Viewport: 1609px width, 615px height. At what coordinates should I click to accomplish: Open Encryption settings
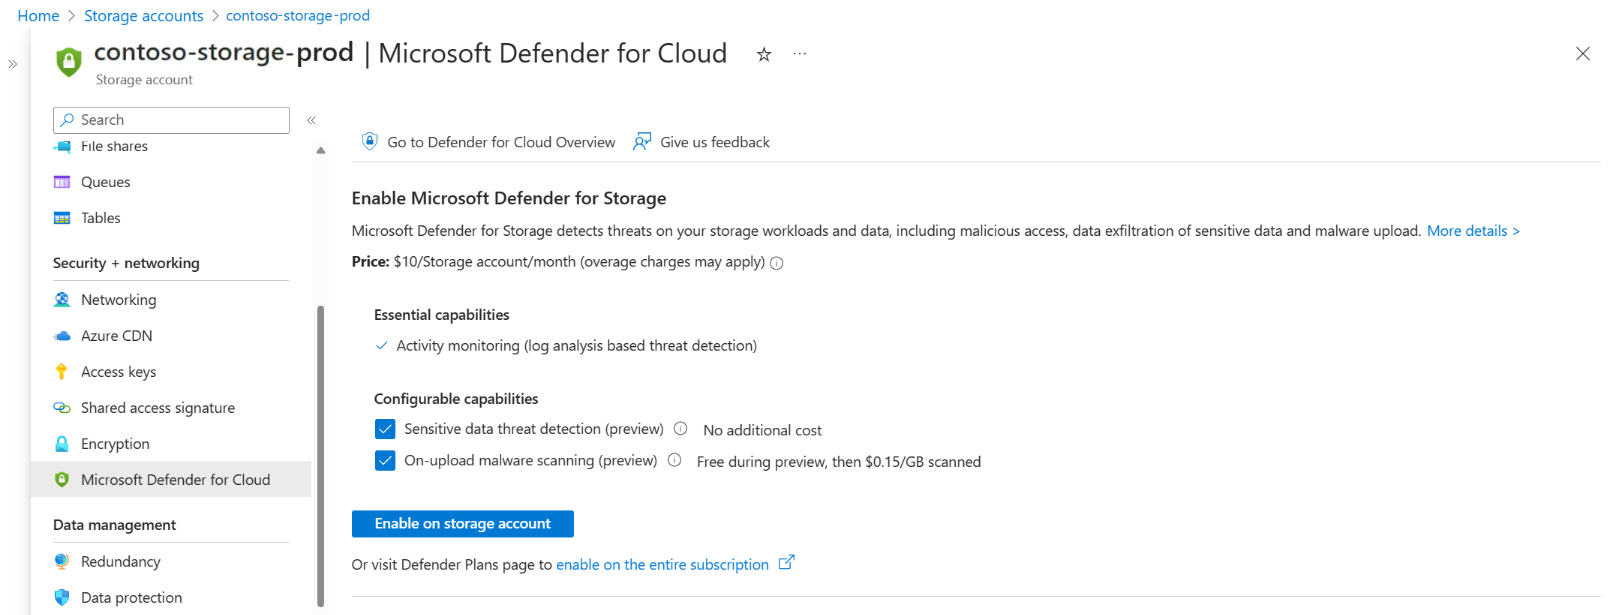(x=115, y=444)
